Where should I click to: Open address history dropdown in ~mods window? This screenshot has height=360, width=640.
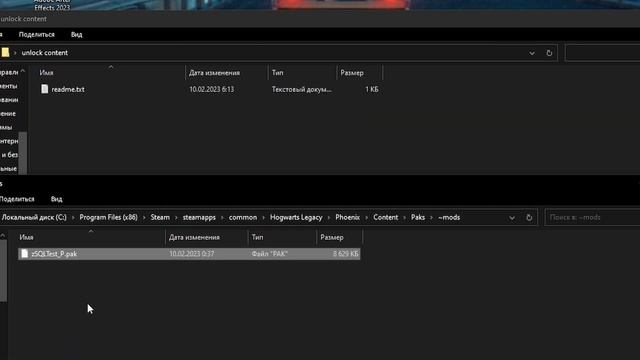[x=512, y=218]
